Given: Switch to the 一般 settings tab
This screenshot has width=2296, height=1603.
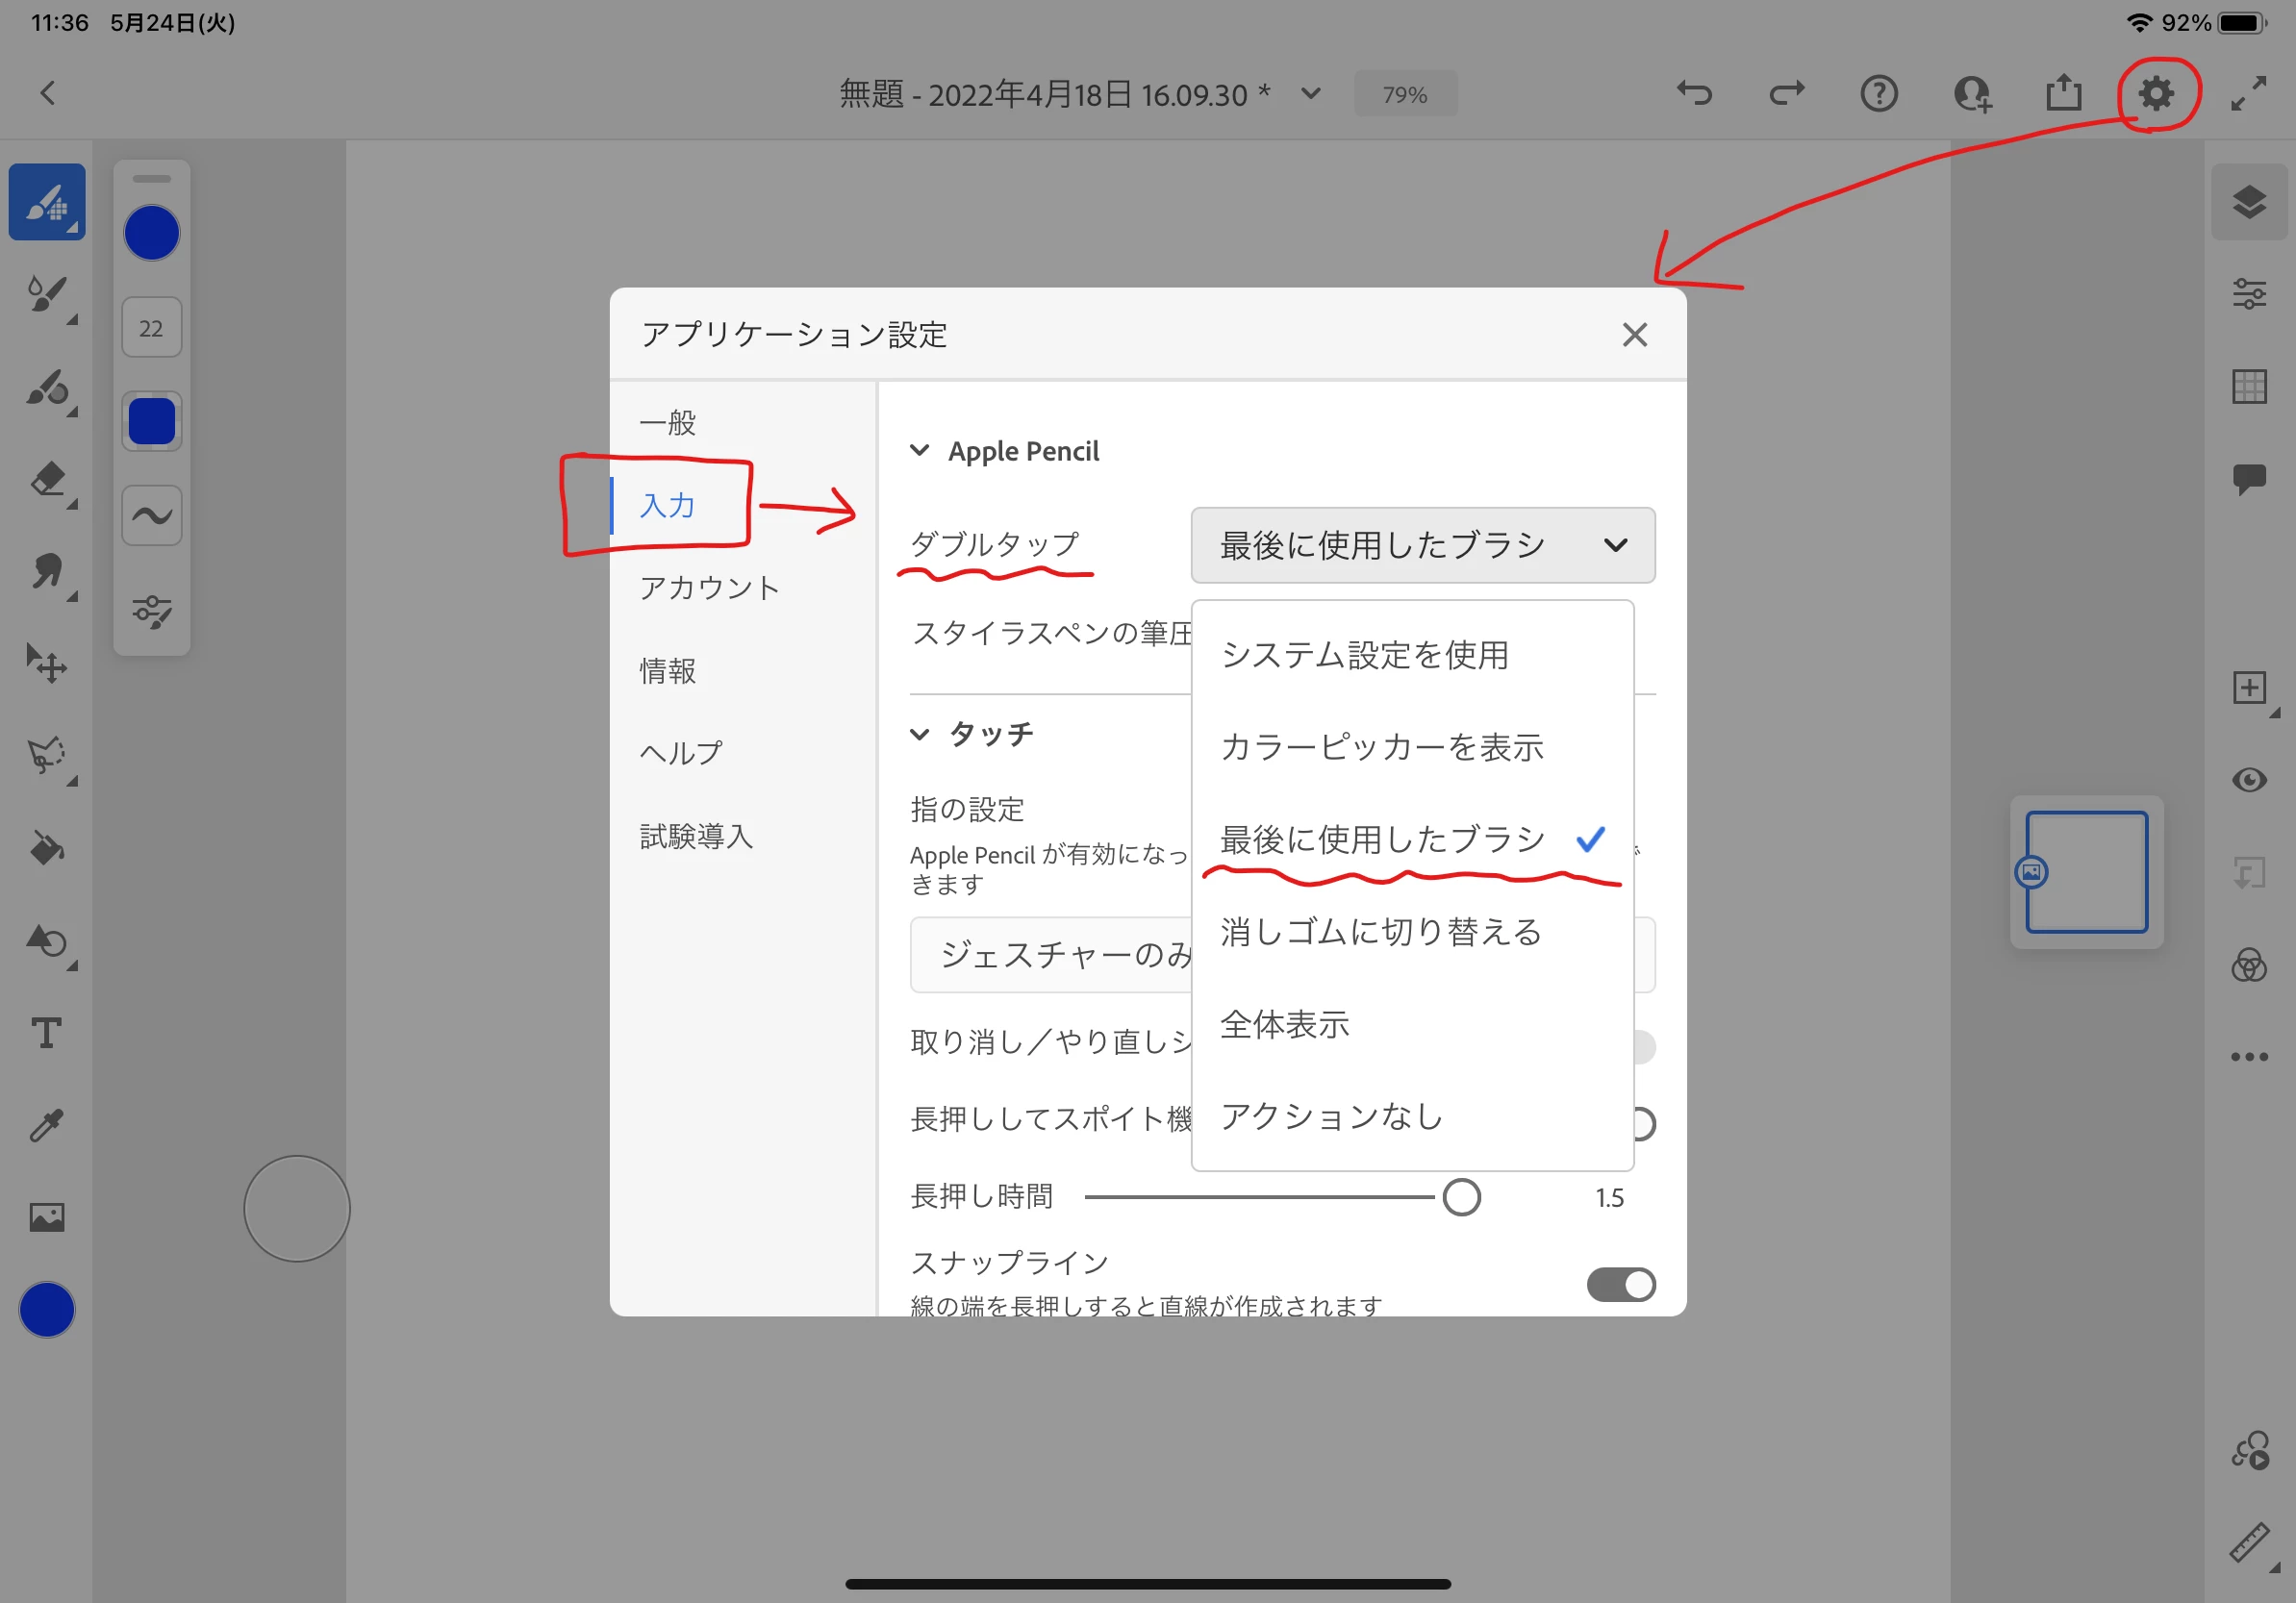Looking at the screenshot, I should (x=668, y=422).
